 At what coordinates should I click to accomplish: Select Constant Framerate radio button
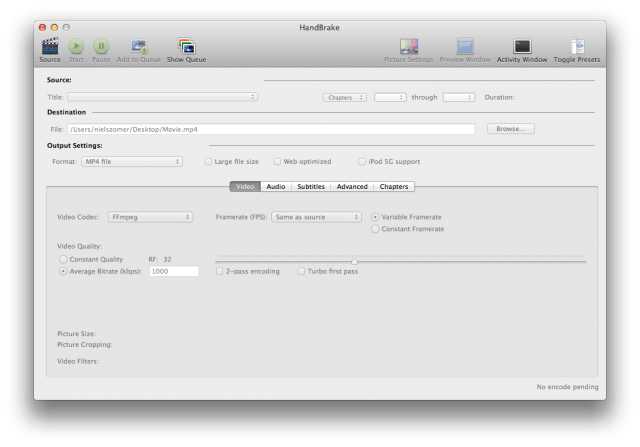click(x=375, y=229)
